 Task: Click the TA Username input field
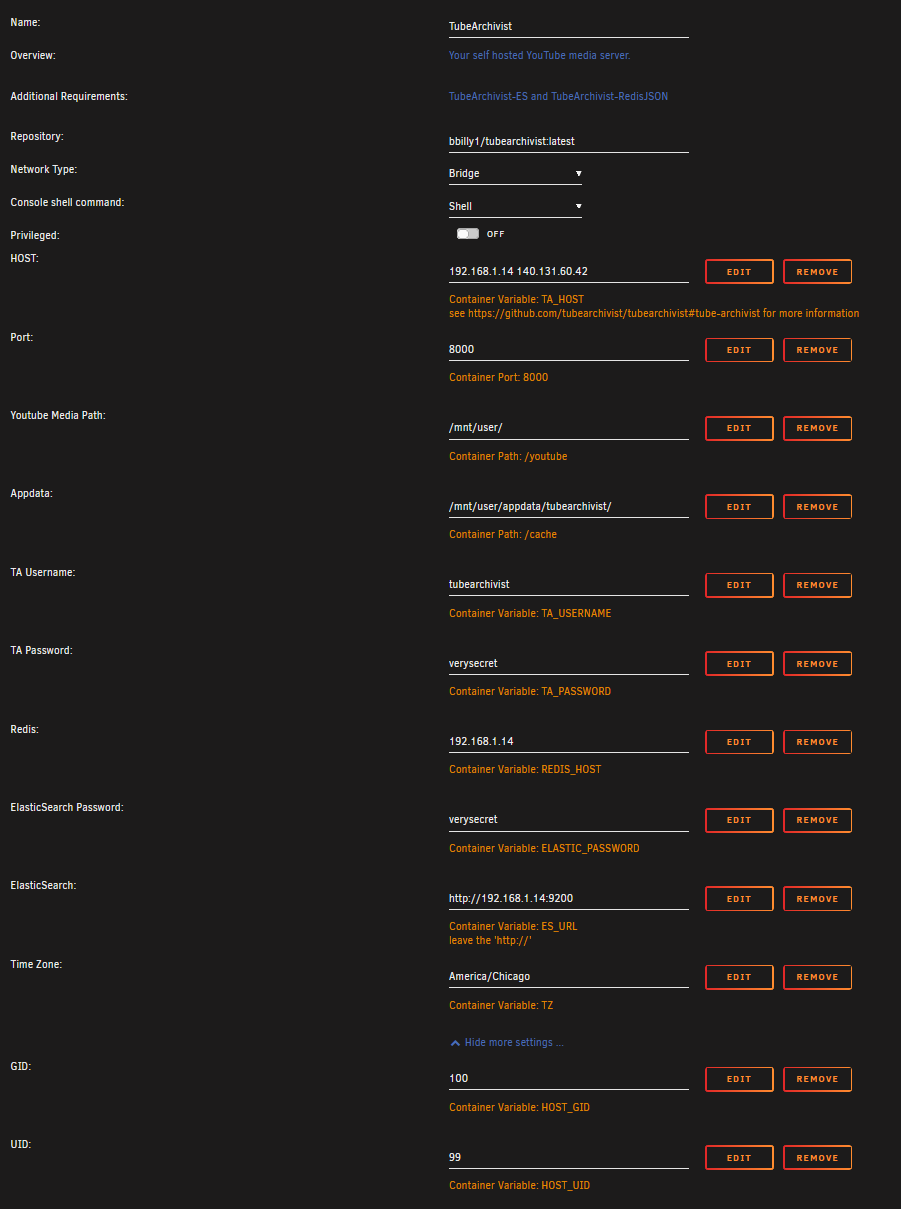point(569,585)
